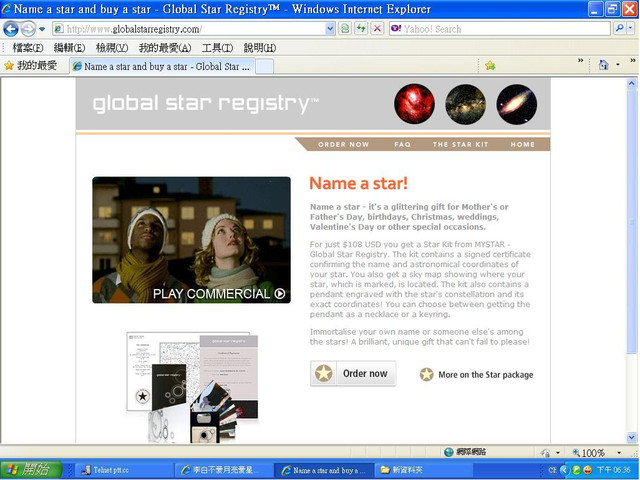Screen dimensions: 640x480
Task: Refresh the page with green arrows icon
Action: click(x=361, y=29)
